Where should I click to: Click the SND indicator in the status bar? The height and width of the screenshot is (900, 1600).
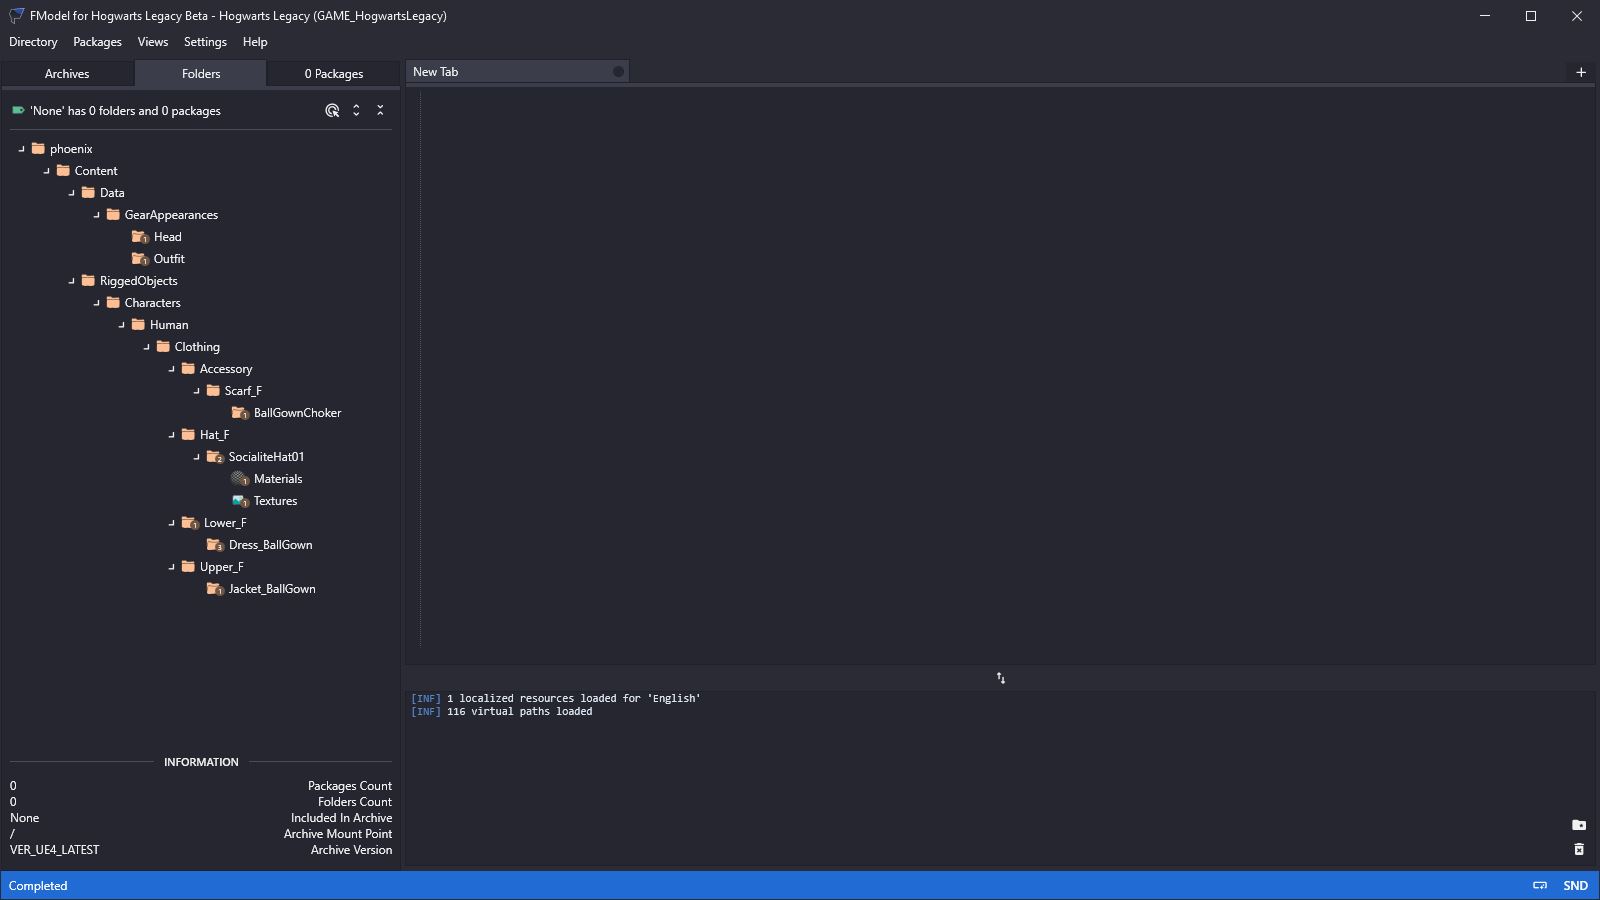(x=1575, y=886)
